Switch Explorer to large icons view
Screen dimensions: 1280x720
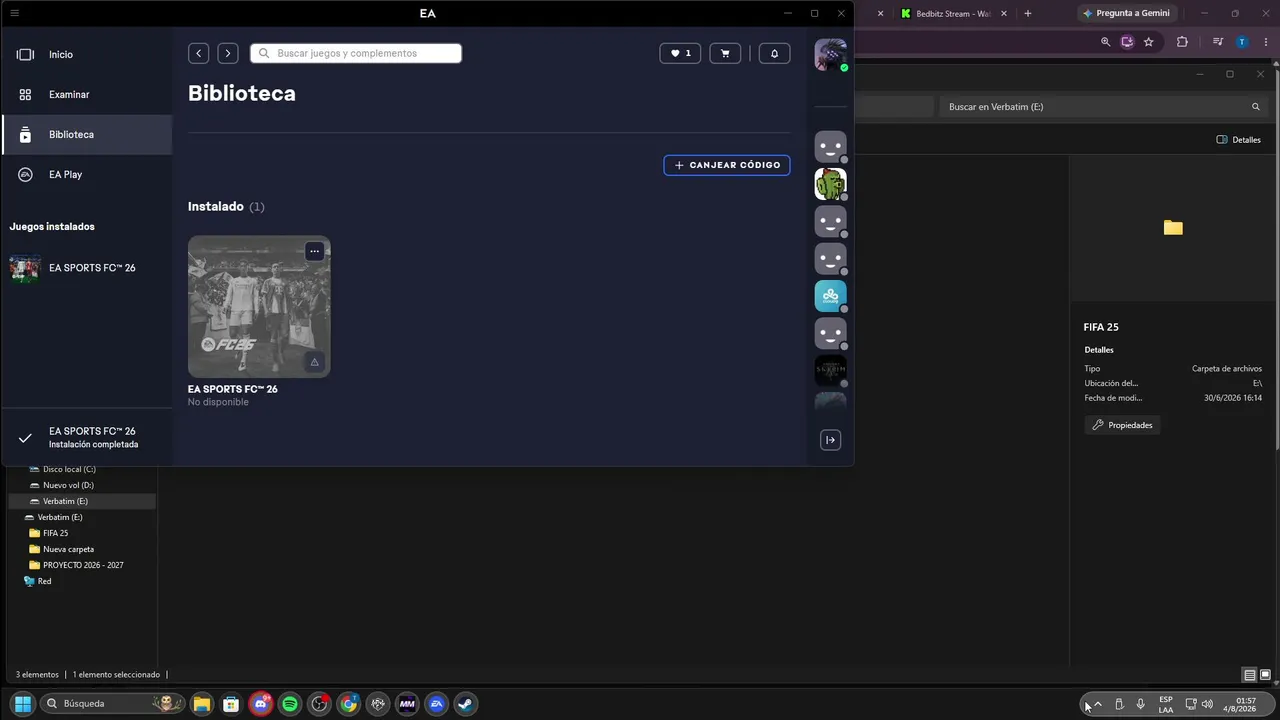pos(1265,675)
